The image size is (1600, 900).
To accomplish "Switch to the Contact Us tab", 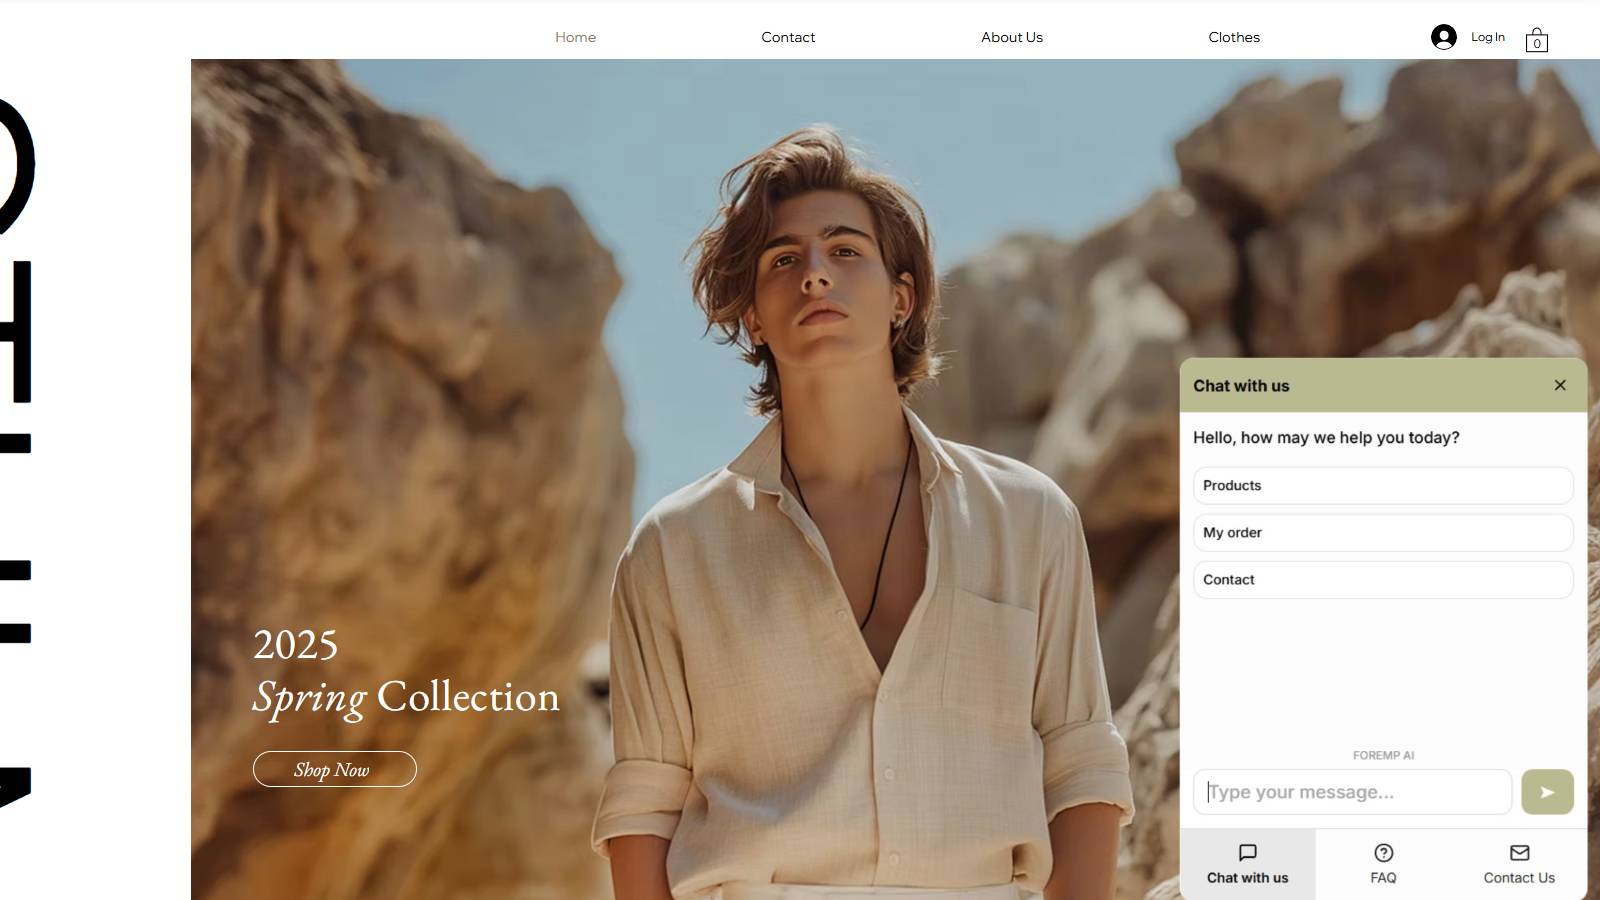I will (x=1518, y=864).
